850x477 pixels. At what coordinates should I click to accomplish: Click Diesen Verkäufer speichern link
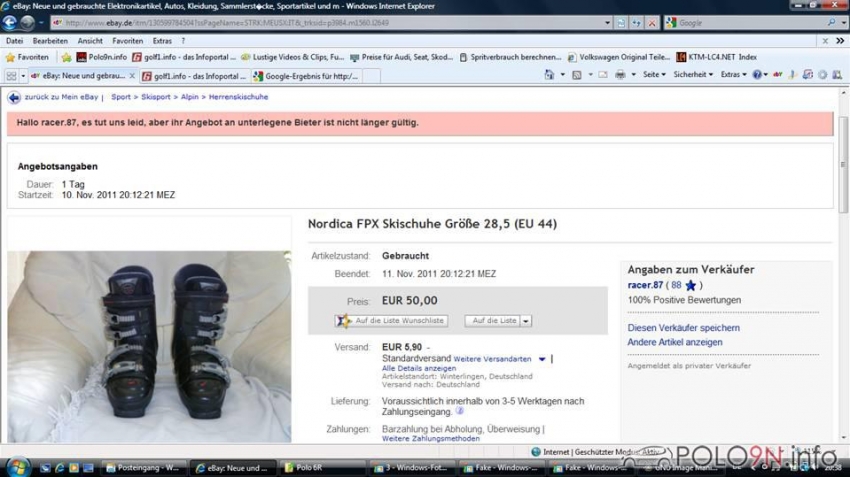(x=684, y=328)
